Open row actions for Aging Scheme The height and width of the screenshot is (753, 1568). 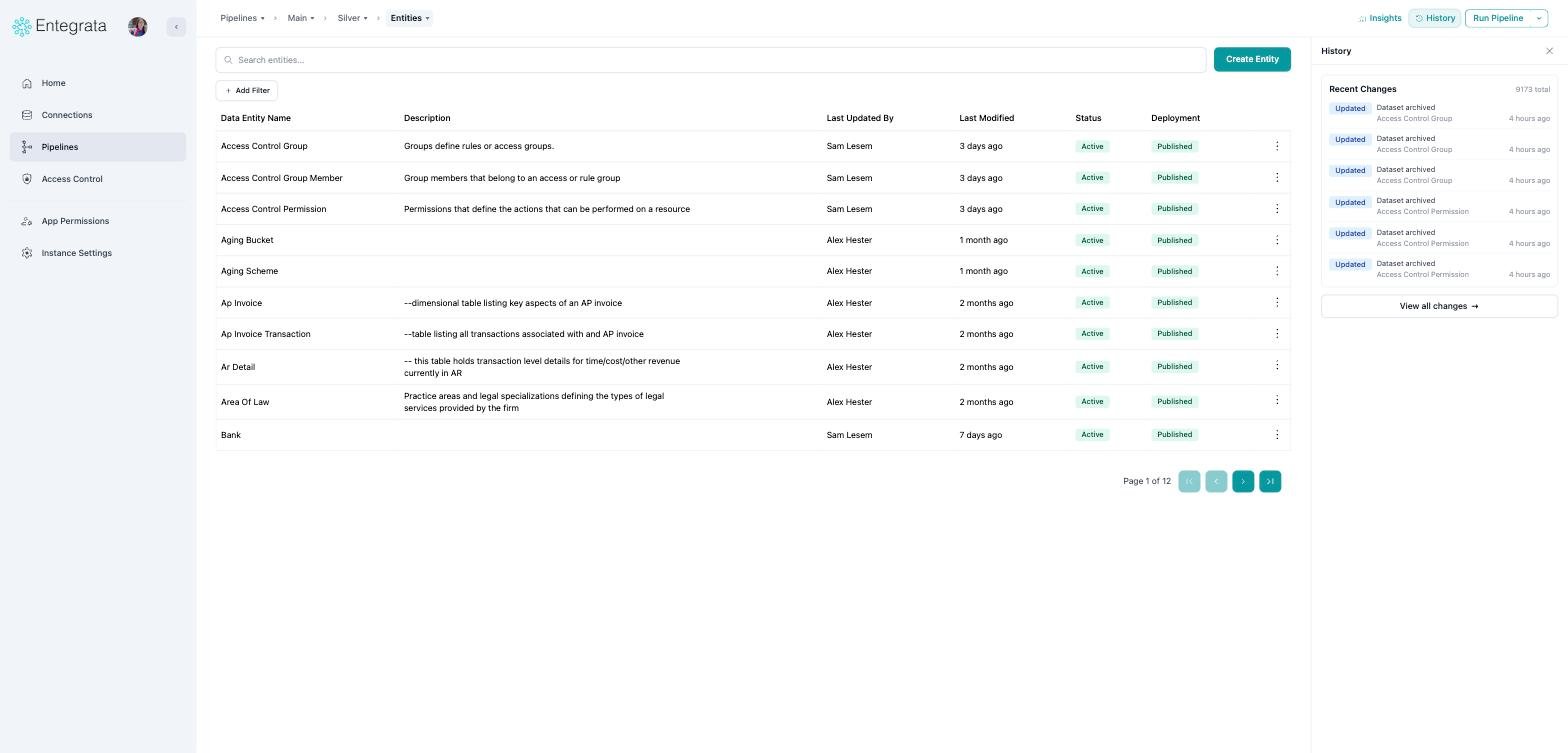tap(1277, 271)
